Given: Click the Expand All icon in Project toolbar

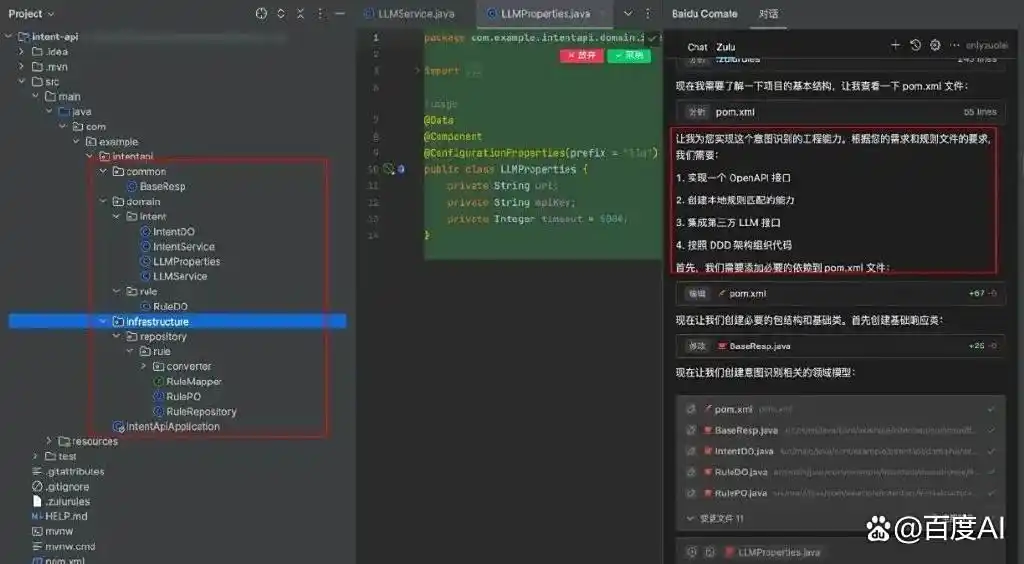Looking at the screenshot, I should click(x=281, y=13).
